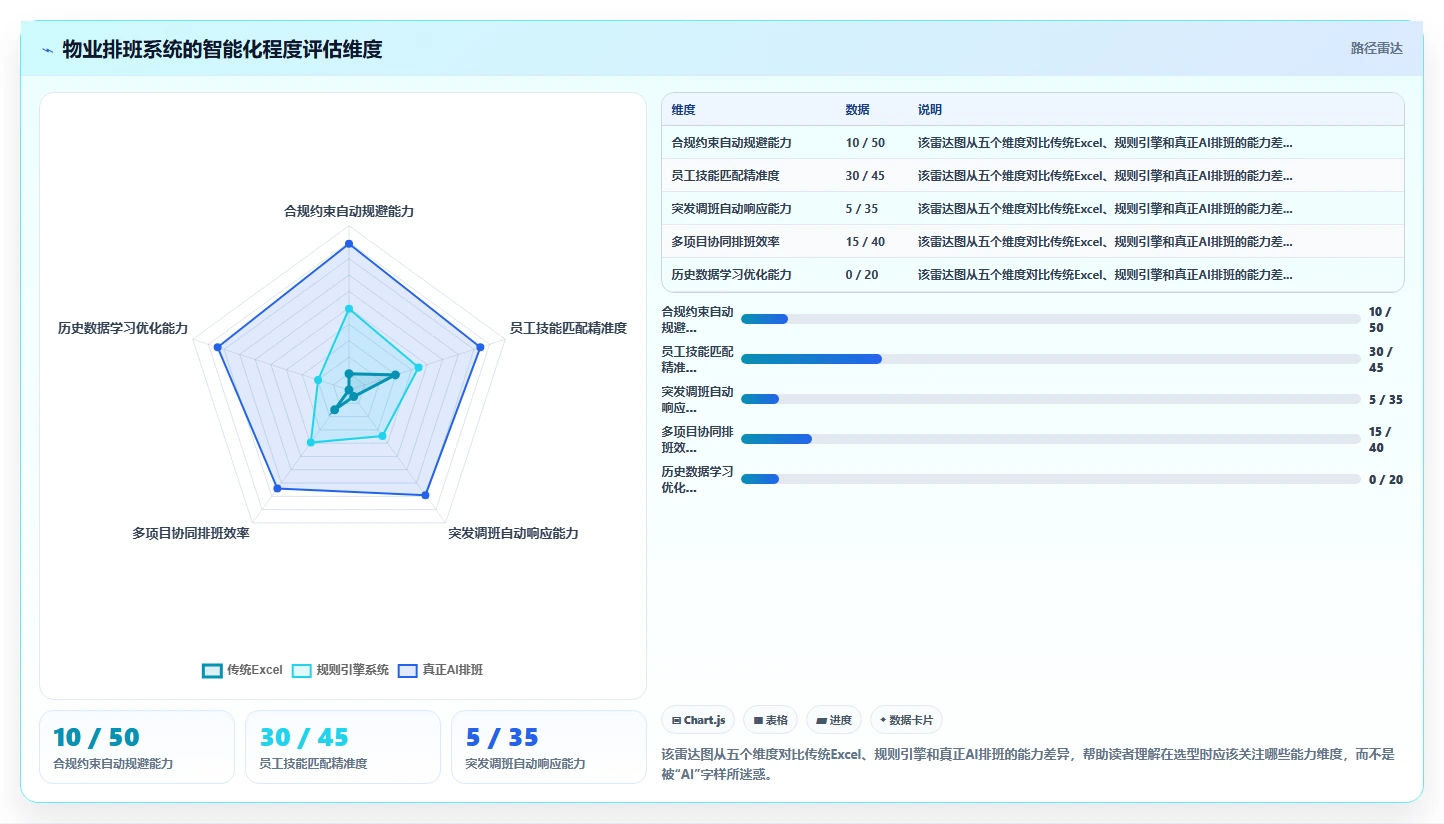Click radar axis label 突发调班自动响应能力
This screenshot has width=1444, height=824.
513,533
